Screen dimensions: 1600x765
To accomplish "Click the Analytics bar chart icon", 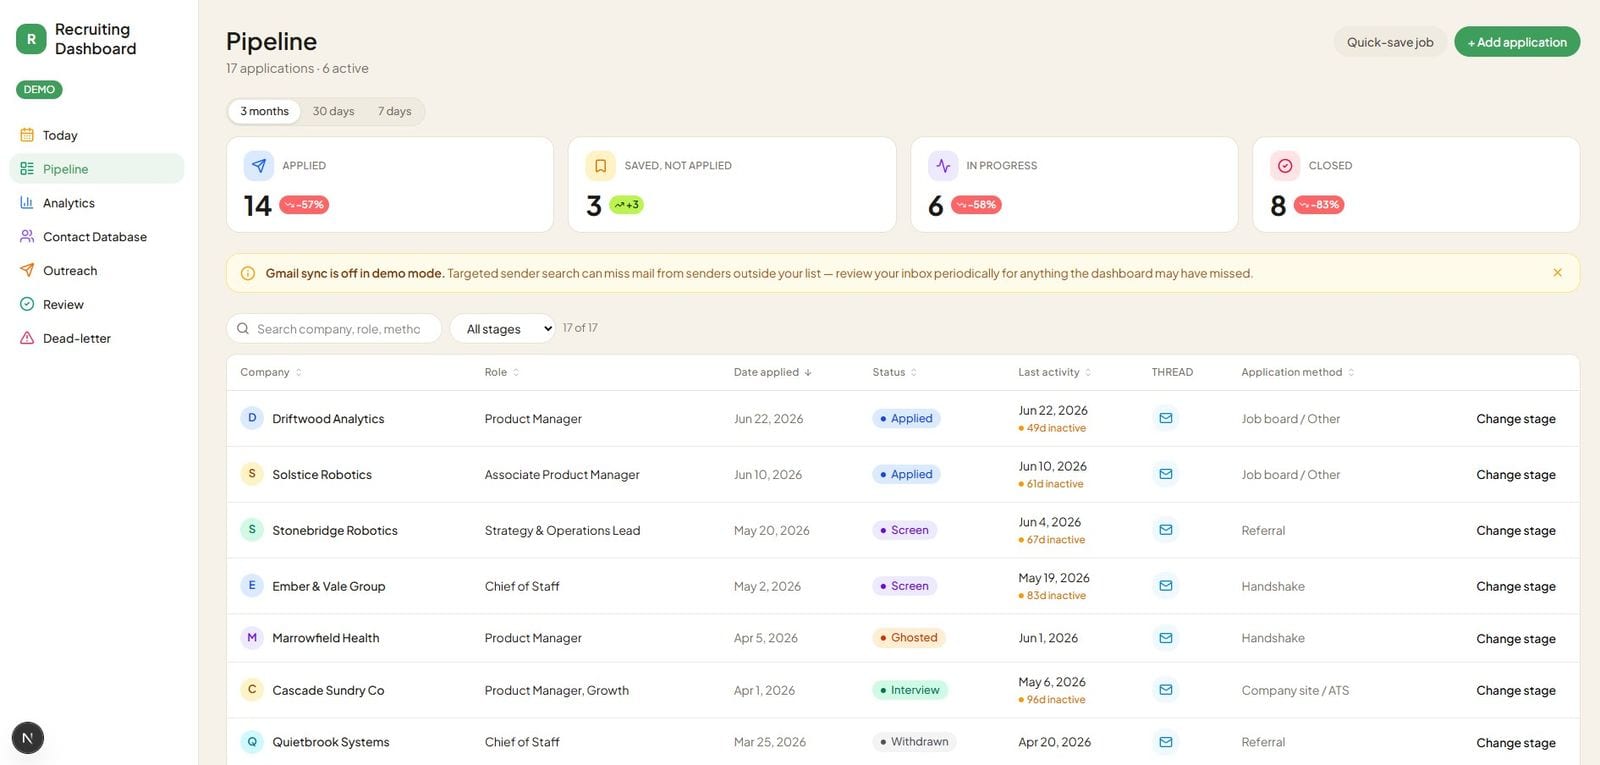I will click(x=27, y=203).
